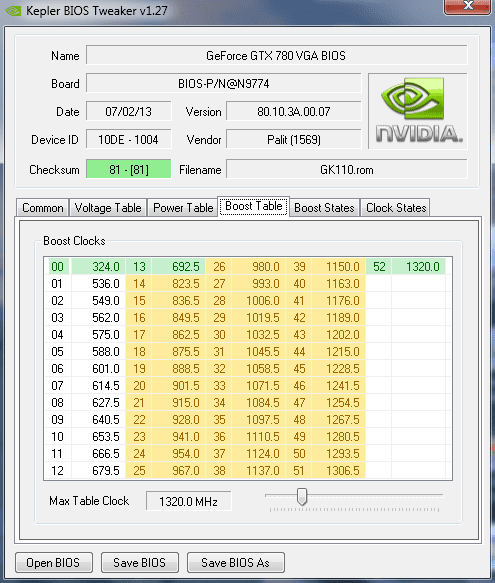Viewport: 495px width, 583px height.
Task: Select boost clock value 823.5
Action: point(179,283)
